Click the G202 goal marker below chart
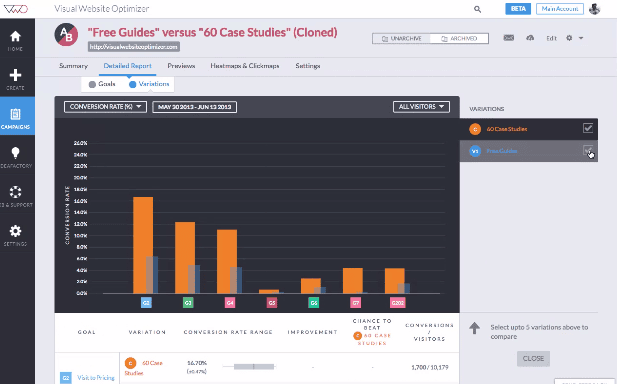The width and height of the screenshot is (617, 384). [397, 303]
